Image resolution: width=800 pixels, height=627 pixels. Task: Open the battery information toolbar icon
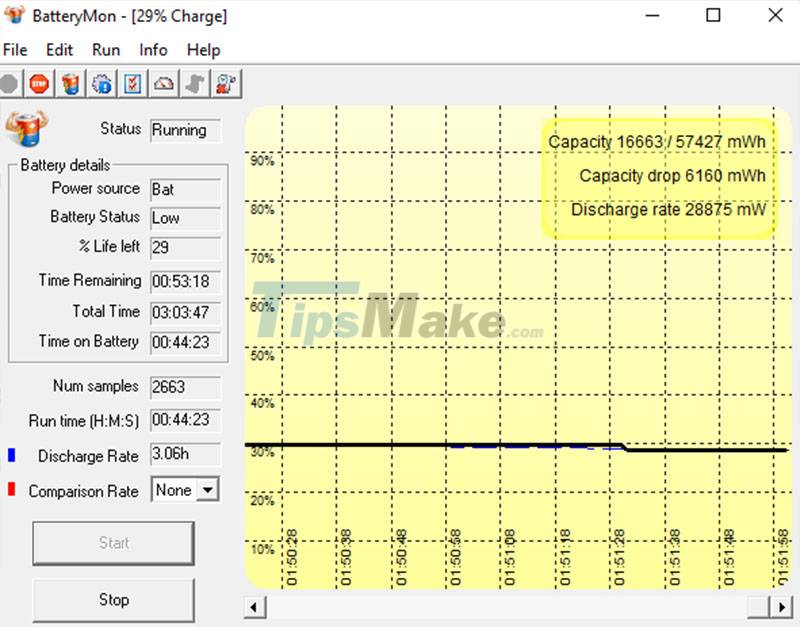70,83
